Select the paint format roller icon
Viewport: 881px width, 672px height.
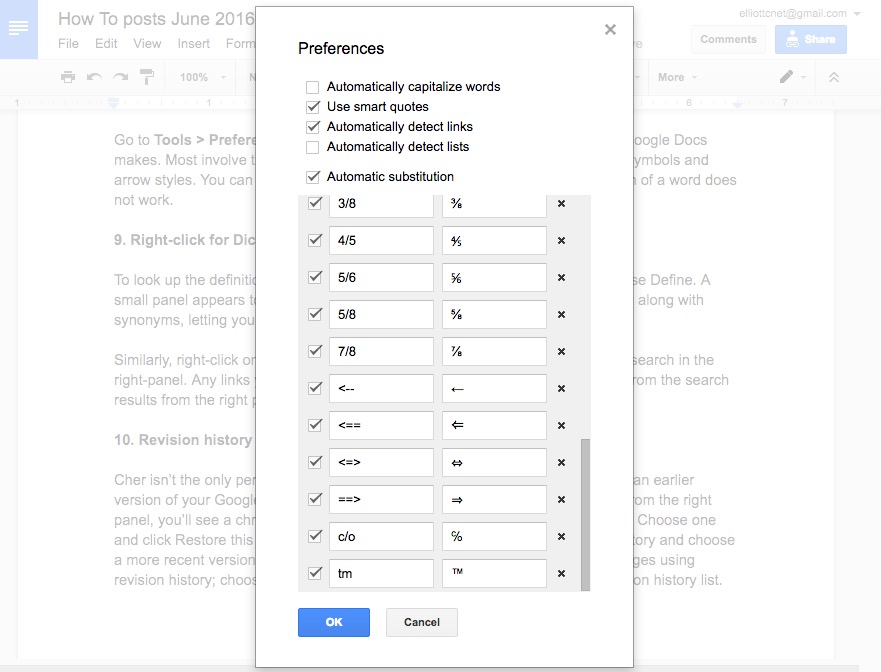coord(147,77)
